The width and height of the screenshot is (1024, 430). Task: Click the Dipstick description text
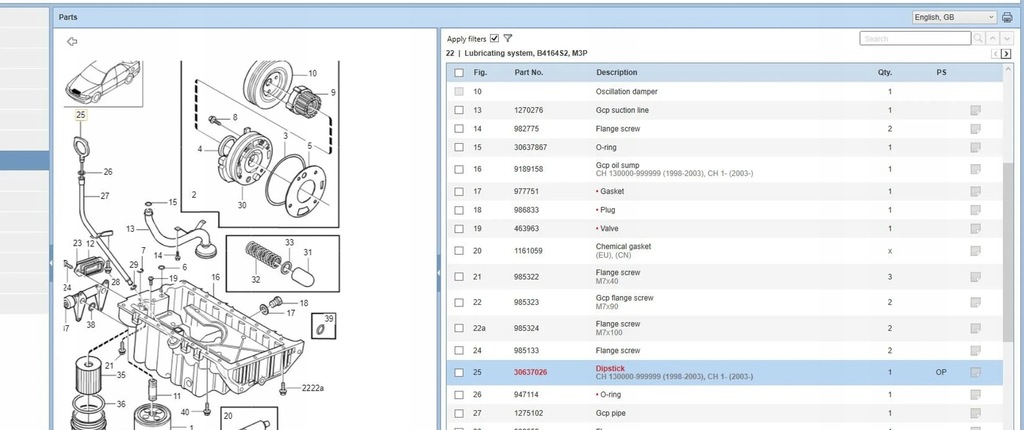click(x=610, y=369)
